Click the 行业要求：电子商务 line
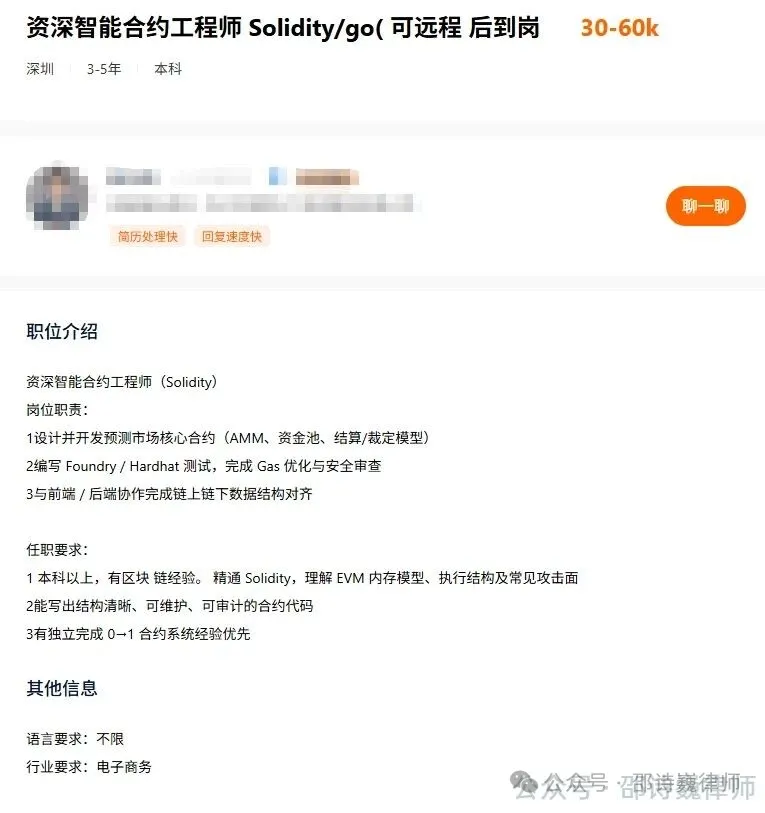The width and height of the screenshot is (765, 813). 89,767
